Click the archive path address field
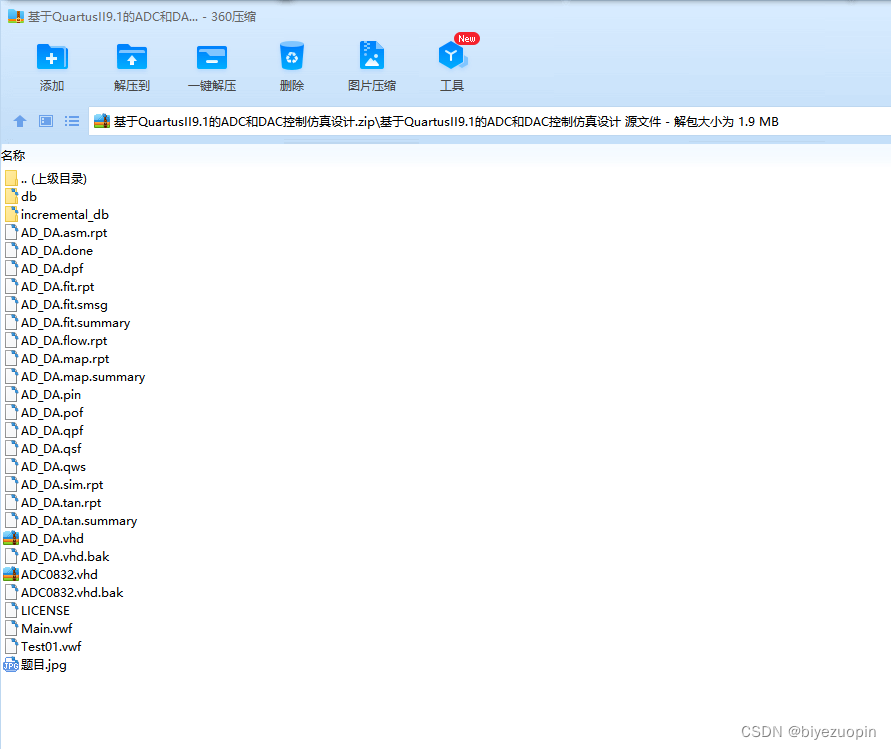This screenshot has height=749, width=891. pyautogui.click(x=489, y=122)
